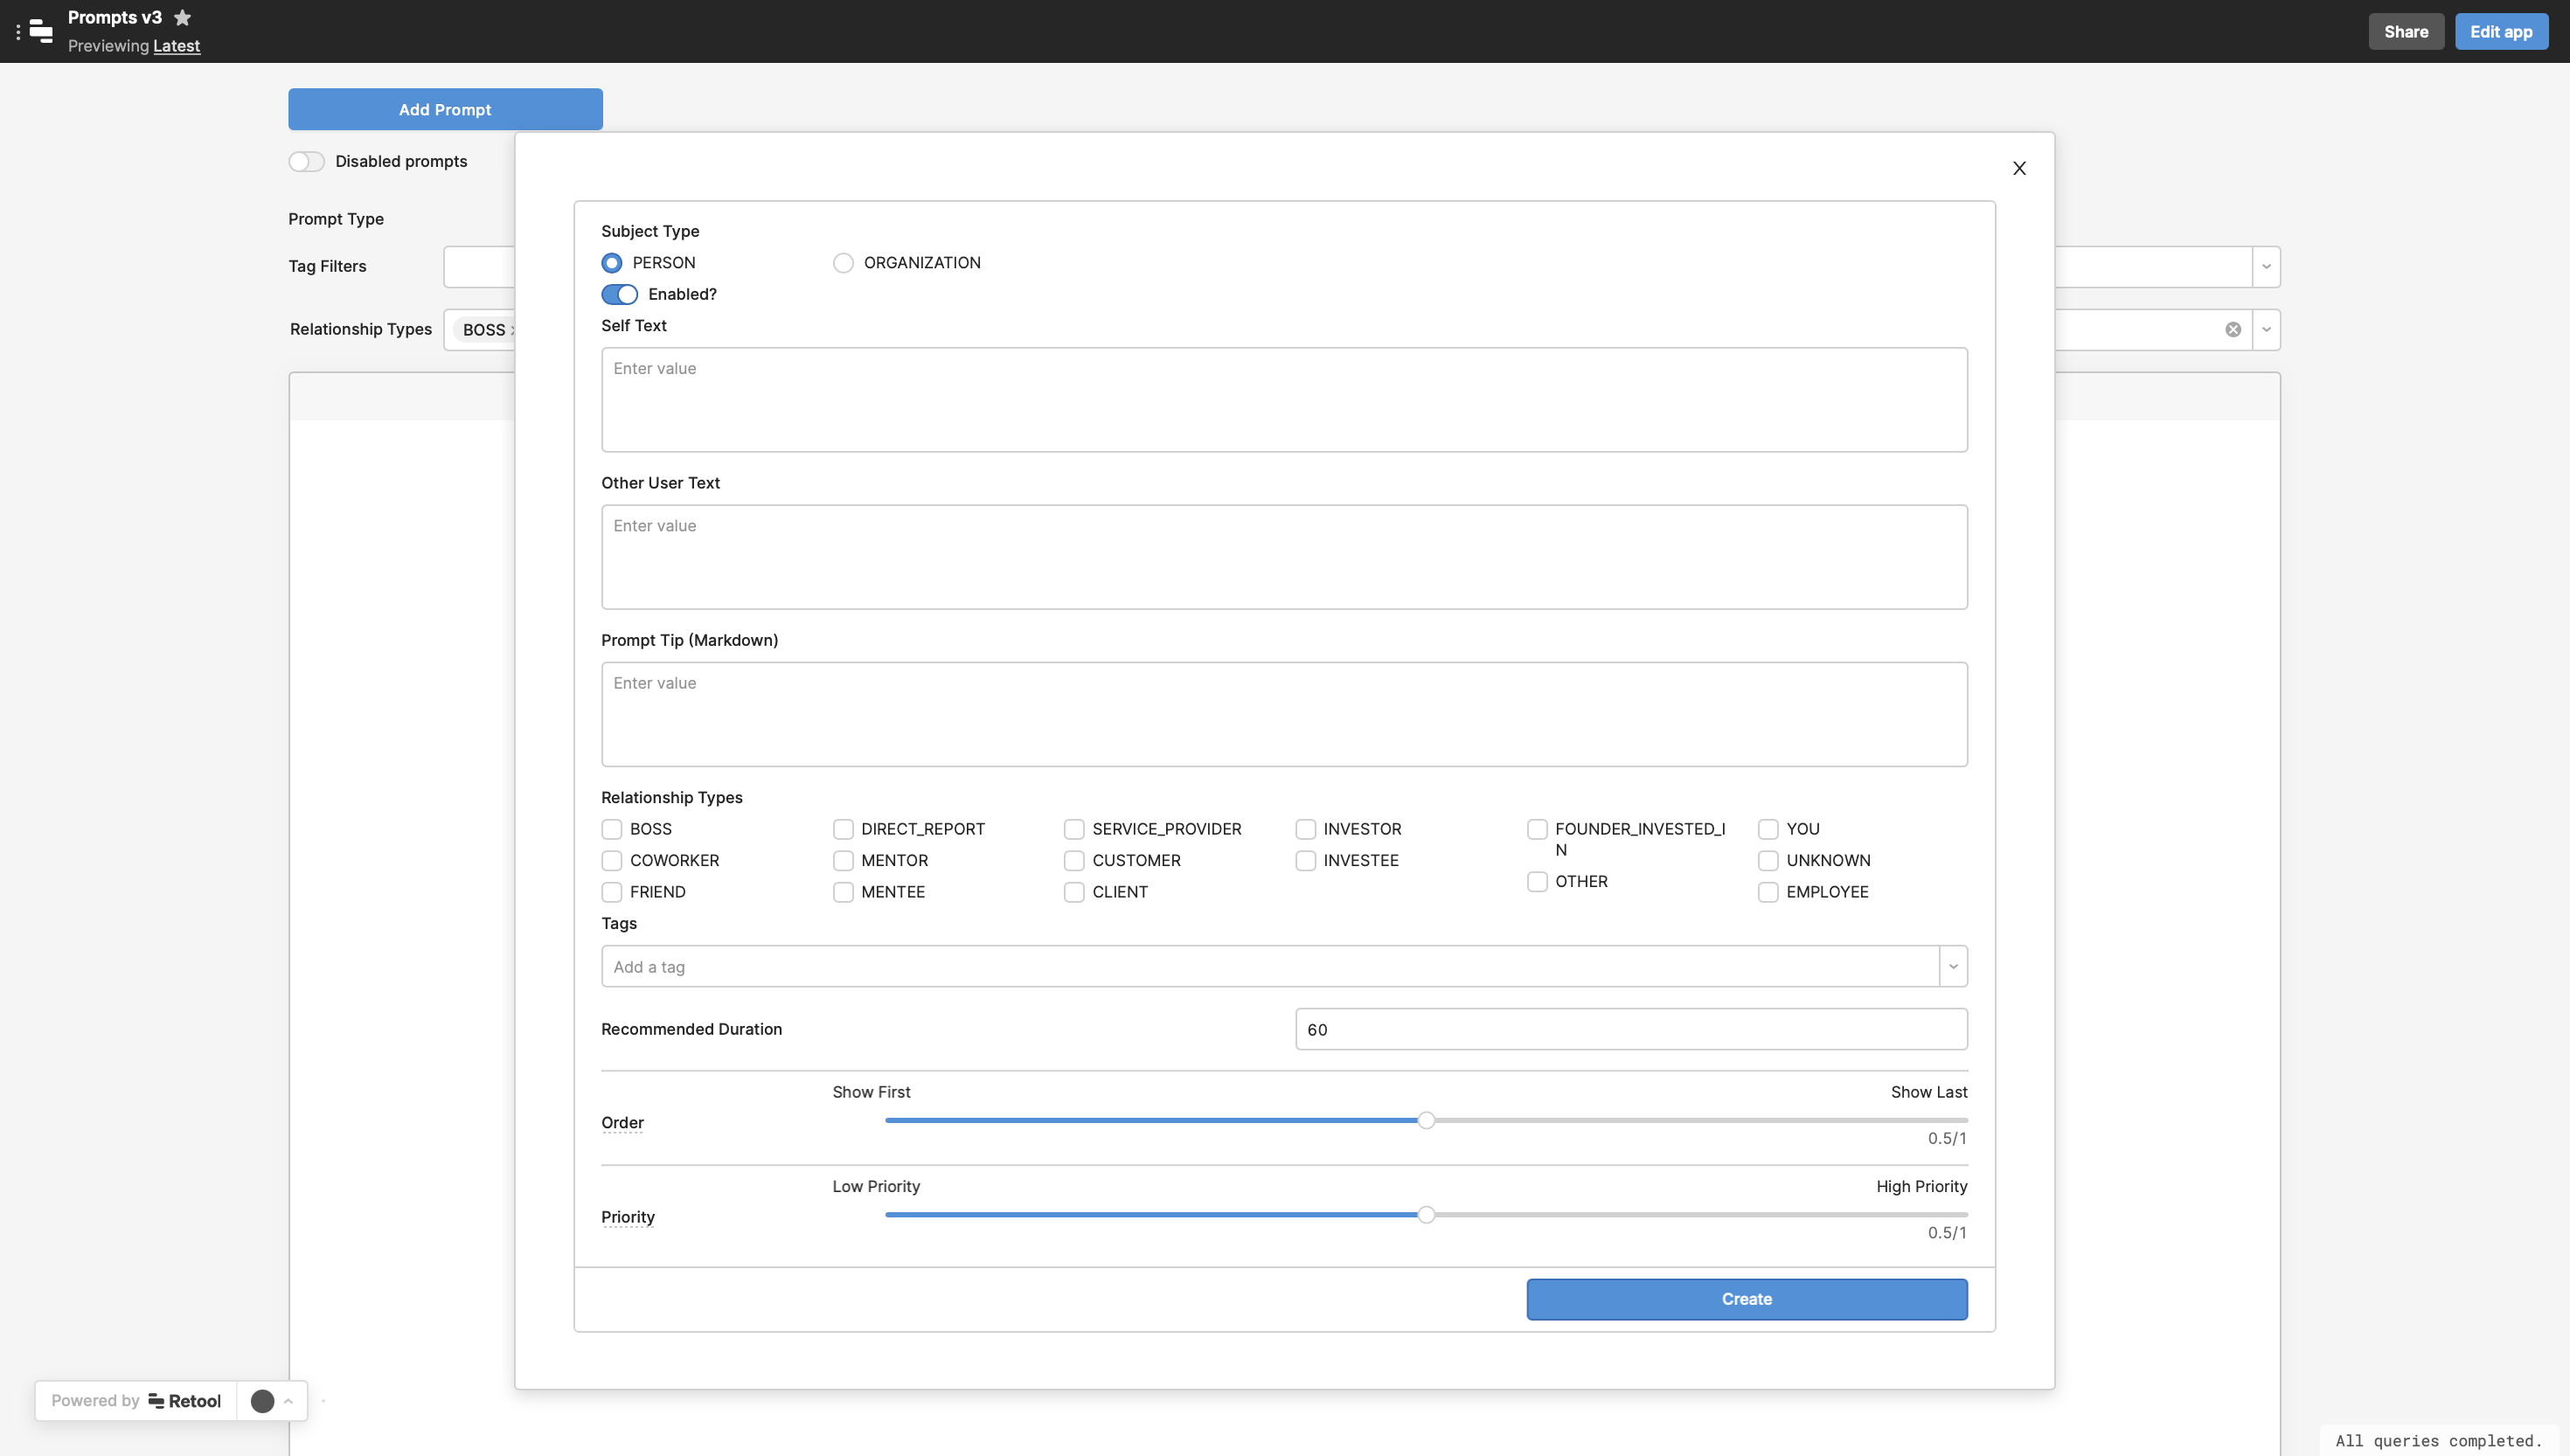Expand the Tag Filters dropdown
Viewport: 2570px width, 1456px height.
(2266, 267)
